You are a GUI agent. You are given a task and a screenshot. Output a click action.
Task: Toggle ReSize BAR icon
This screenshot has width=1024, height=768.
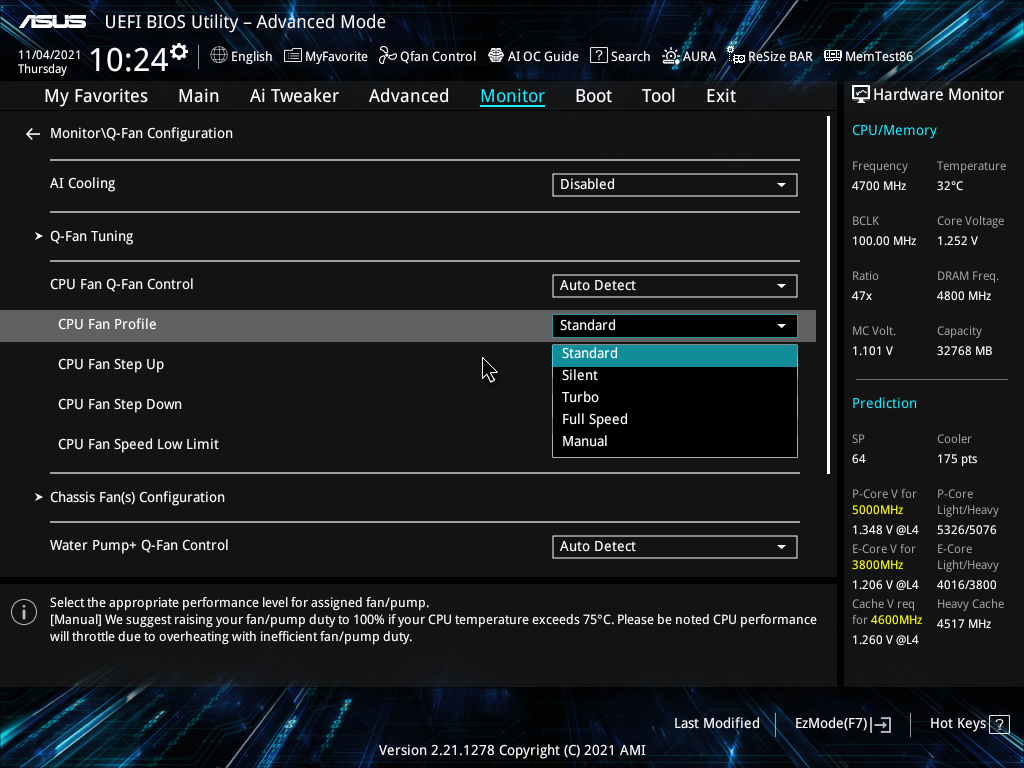point(736,56)
